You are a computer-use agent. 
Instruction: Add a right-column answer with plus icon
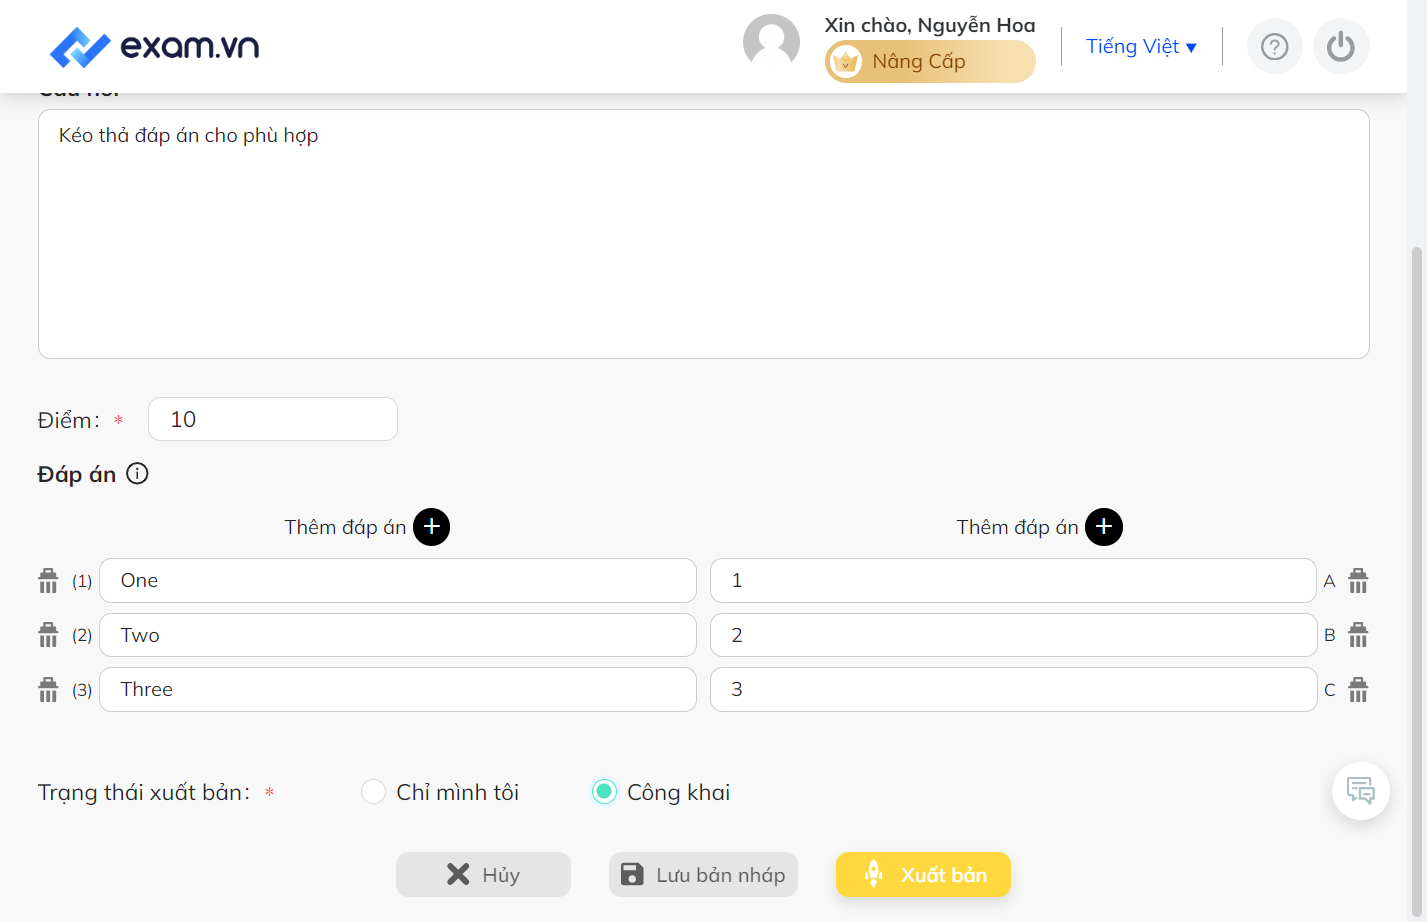1104,527
